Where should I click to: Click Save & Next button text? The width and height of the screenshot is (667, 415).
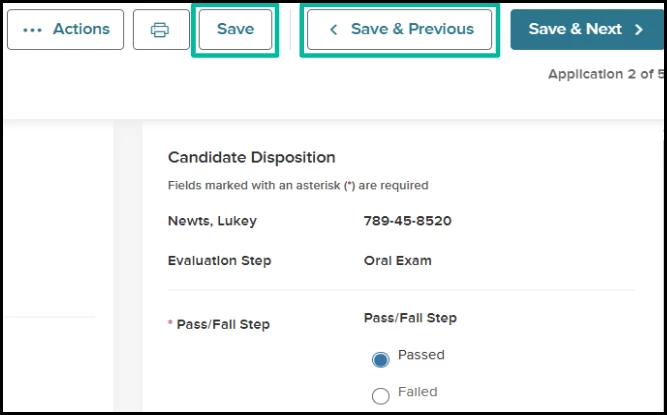point(575,30)
